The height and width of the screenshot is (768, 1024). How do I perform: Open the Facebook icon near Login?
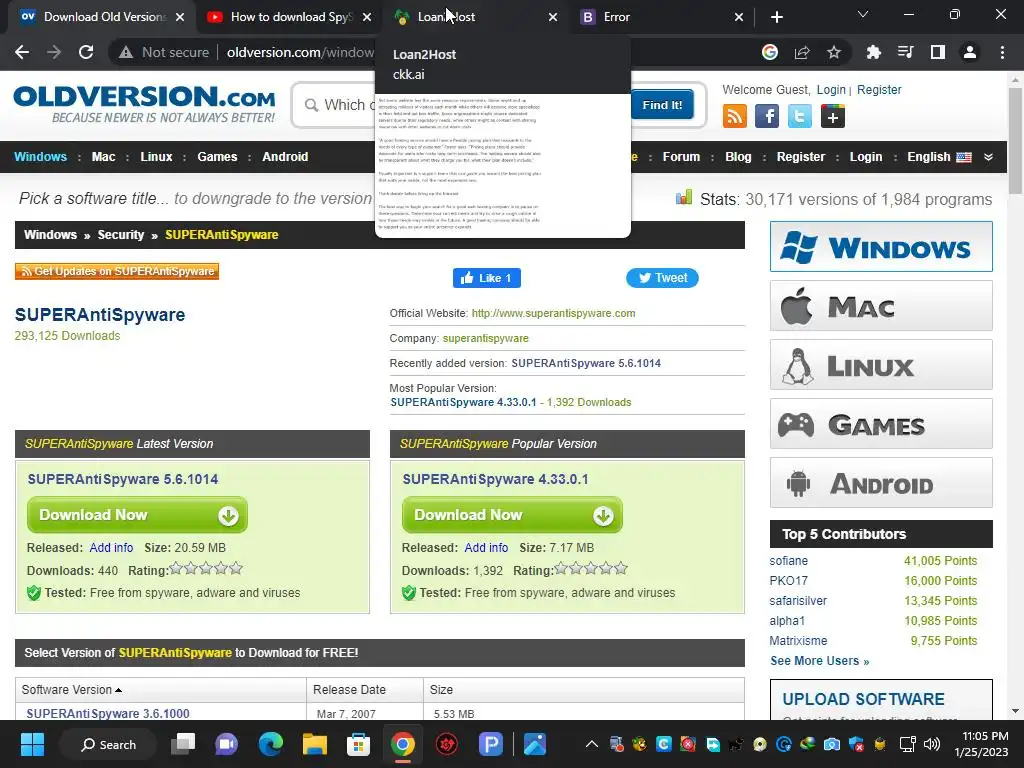[767, 116]
